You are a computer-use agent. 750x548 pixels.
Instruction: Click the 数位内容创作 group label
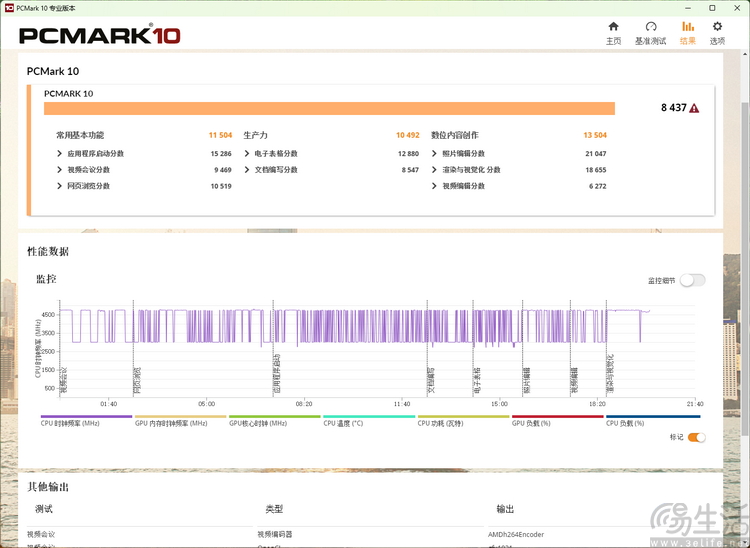454,135
